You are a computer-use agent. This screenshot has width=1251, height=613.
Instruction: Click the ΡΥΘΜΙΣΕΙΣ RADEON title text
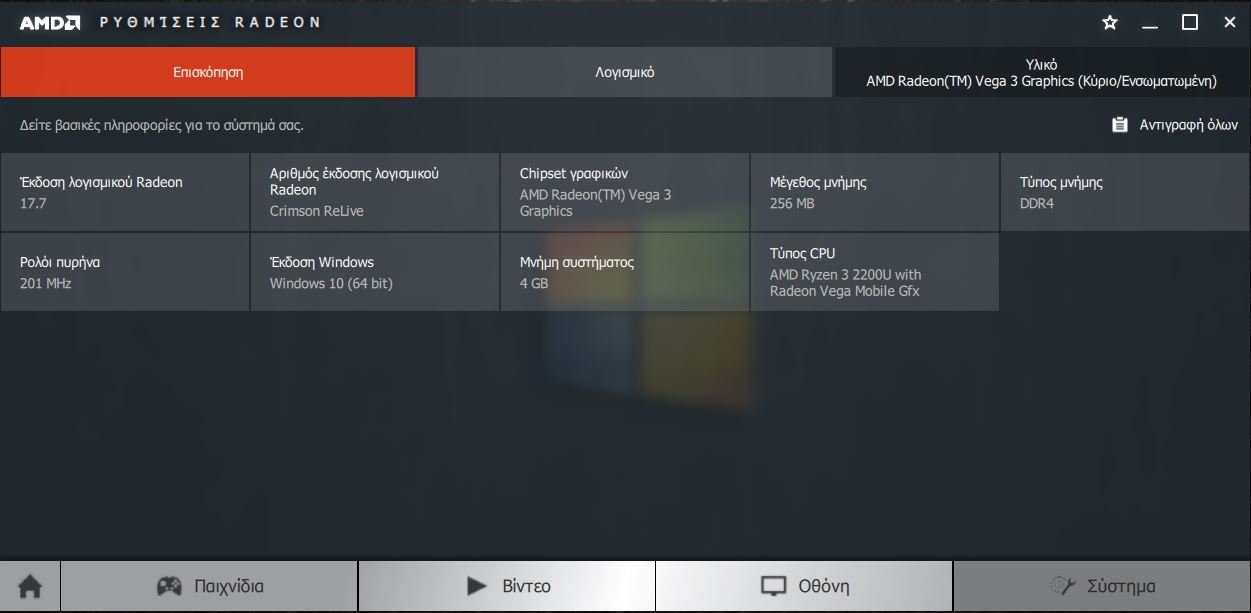210,22
